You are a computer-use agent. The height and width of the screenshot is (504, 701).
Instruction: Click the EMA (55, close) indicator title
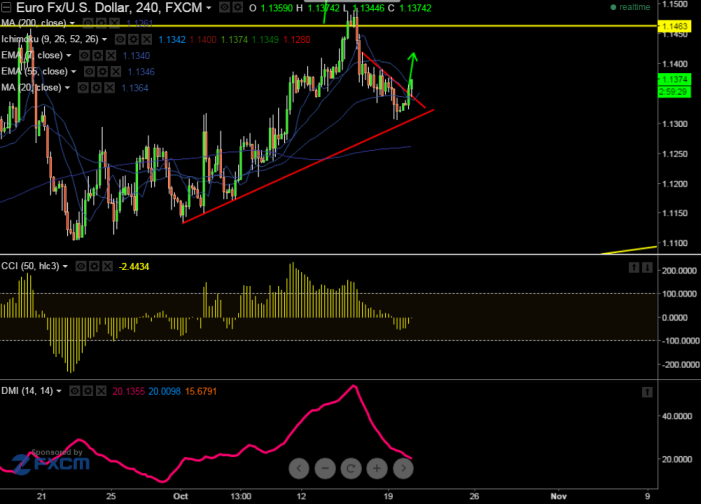pos(34,72)
